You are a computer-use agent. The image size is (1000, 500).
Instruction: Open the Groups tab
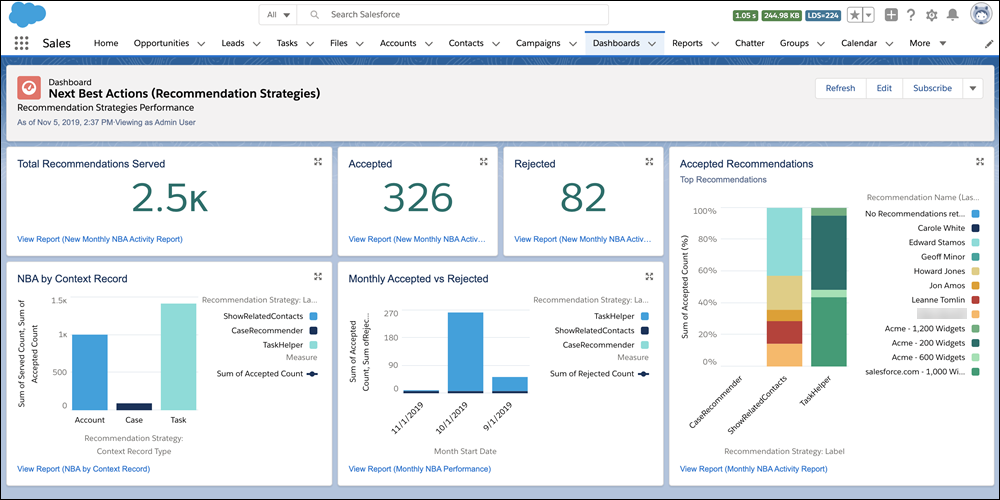tap(794, 43)
